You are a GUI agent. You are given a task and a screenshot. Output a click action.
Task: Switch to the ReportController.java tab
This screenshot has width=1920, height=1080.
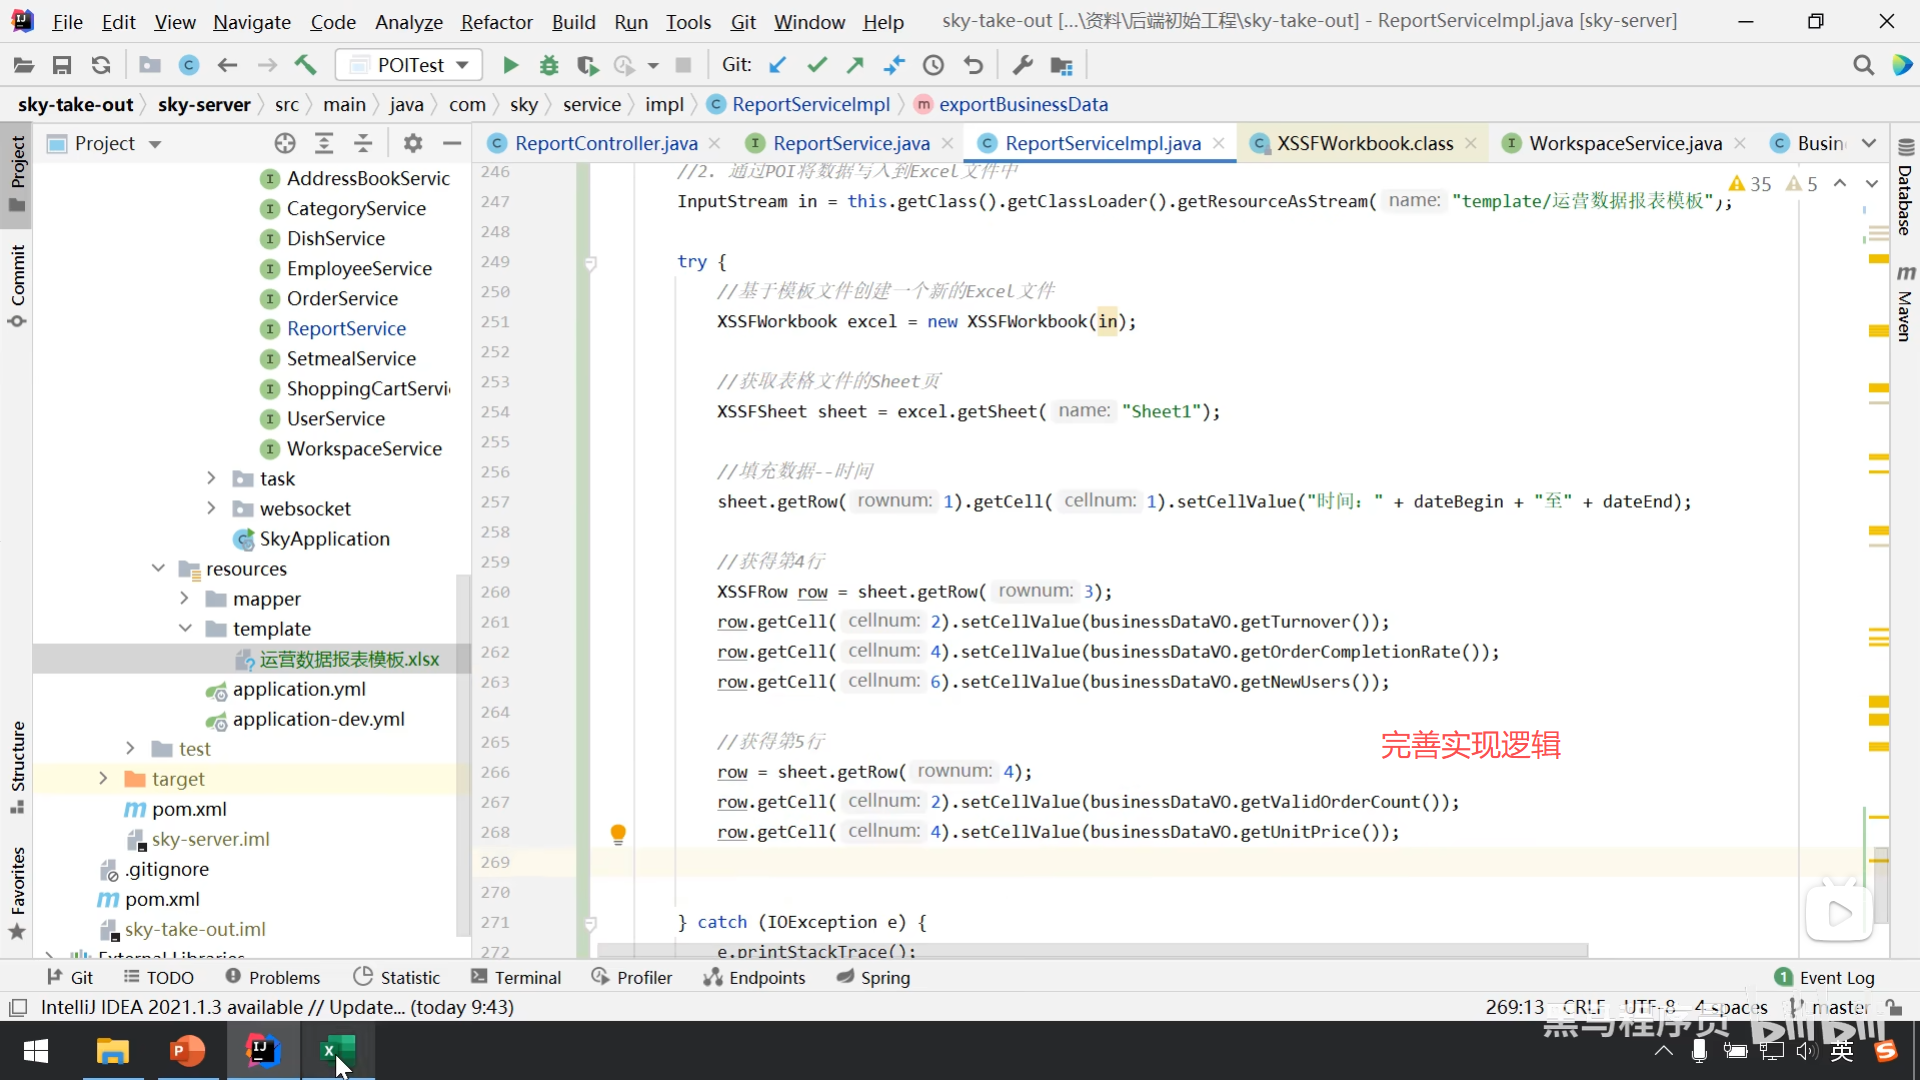click(605, 144)
